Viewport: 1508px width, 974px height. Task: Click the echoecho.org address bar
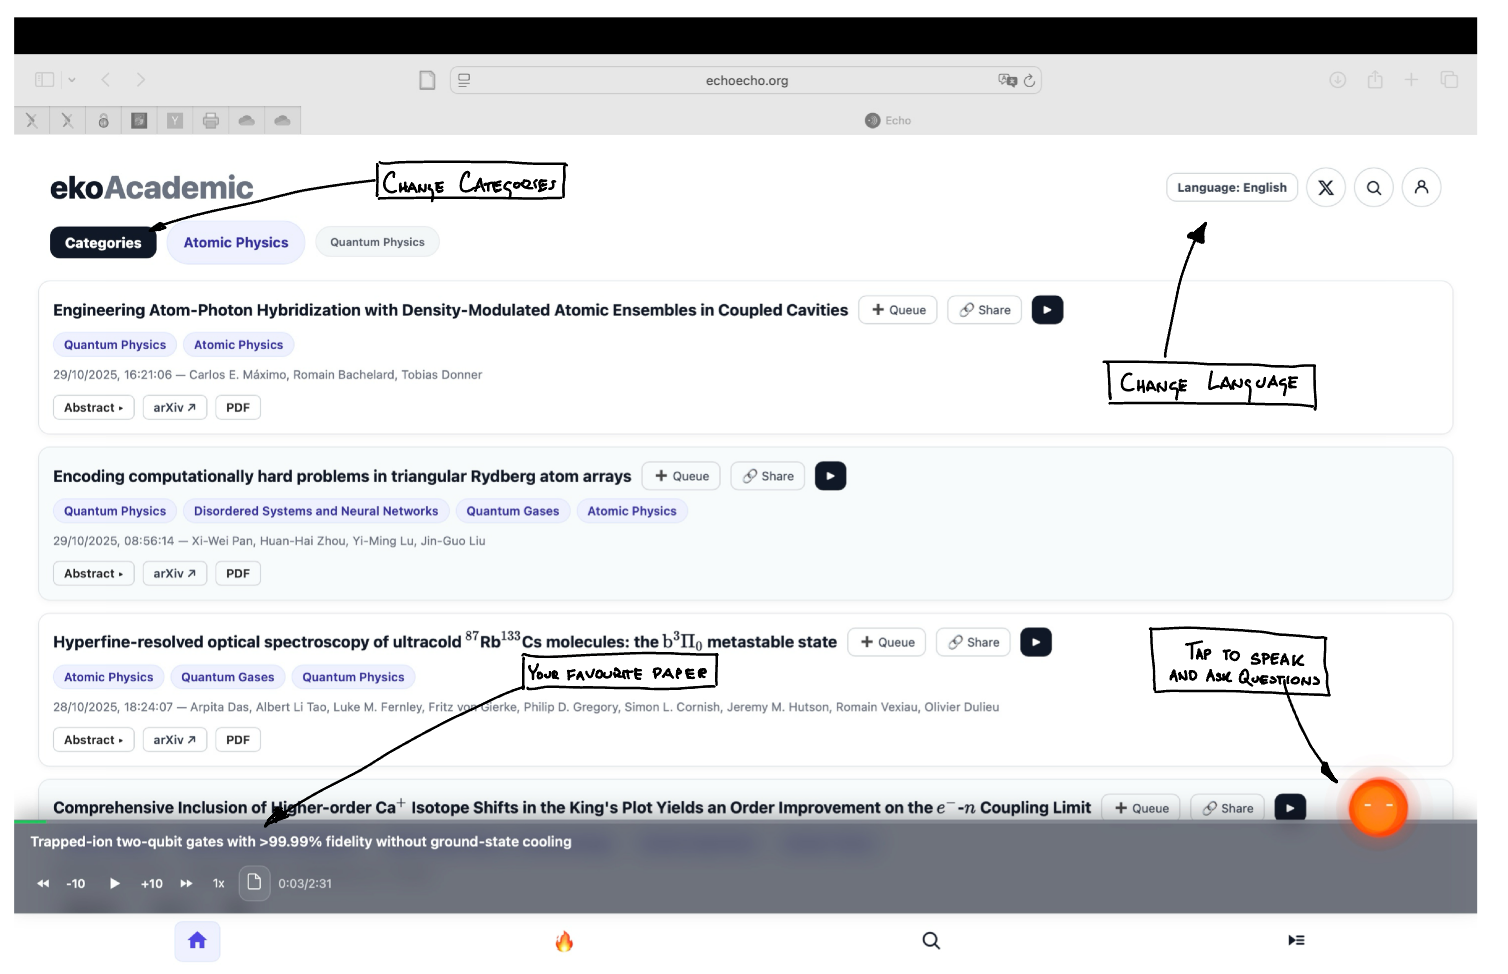(746, 81)
